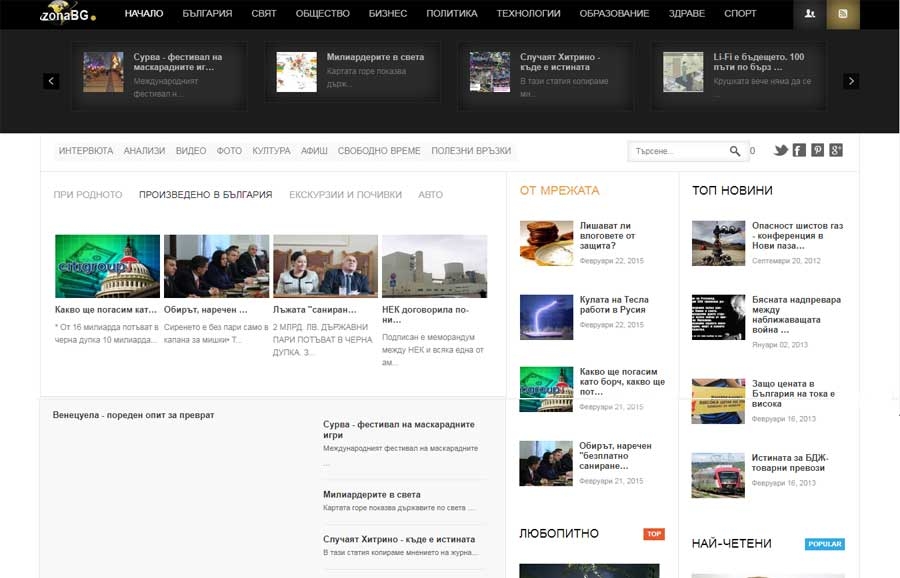The height and width of the screenshot is (578, 900).
Task: Open the Сурва festival carousel thumbnail
Action: (103, 72)
